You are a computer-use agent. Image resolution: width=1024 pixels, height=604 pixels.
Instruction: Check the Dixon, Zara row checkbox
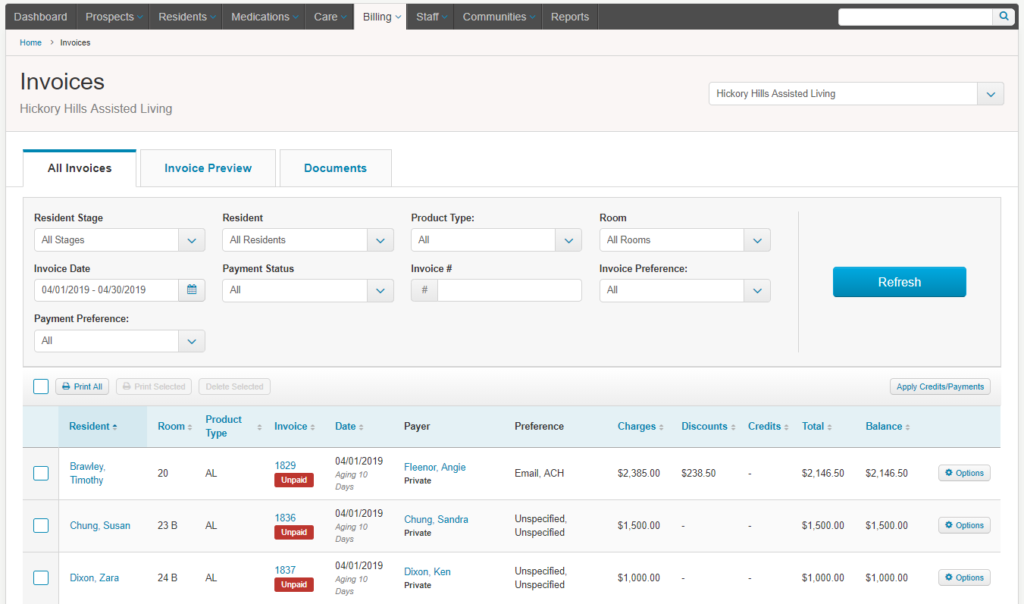click(41, 578)
